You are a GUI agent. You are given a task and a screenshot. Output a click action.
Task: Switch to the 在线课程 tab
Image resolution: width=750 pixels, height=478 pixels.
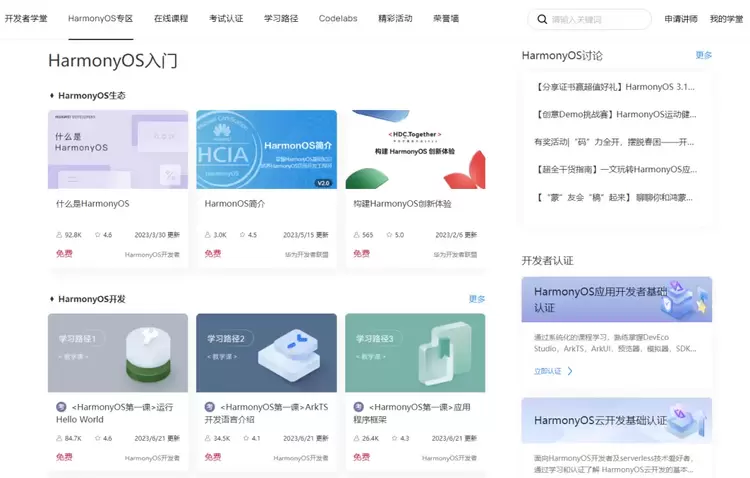click(170, 19)
